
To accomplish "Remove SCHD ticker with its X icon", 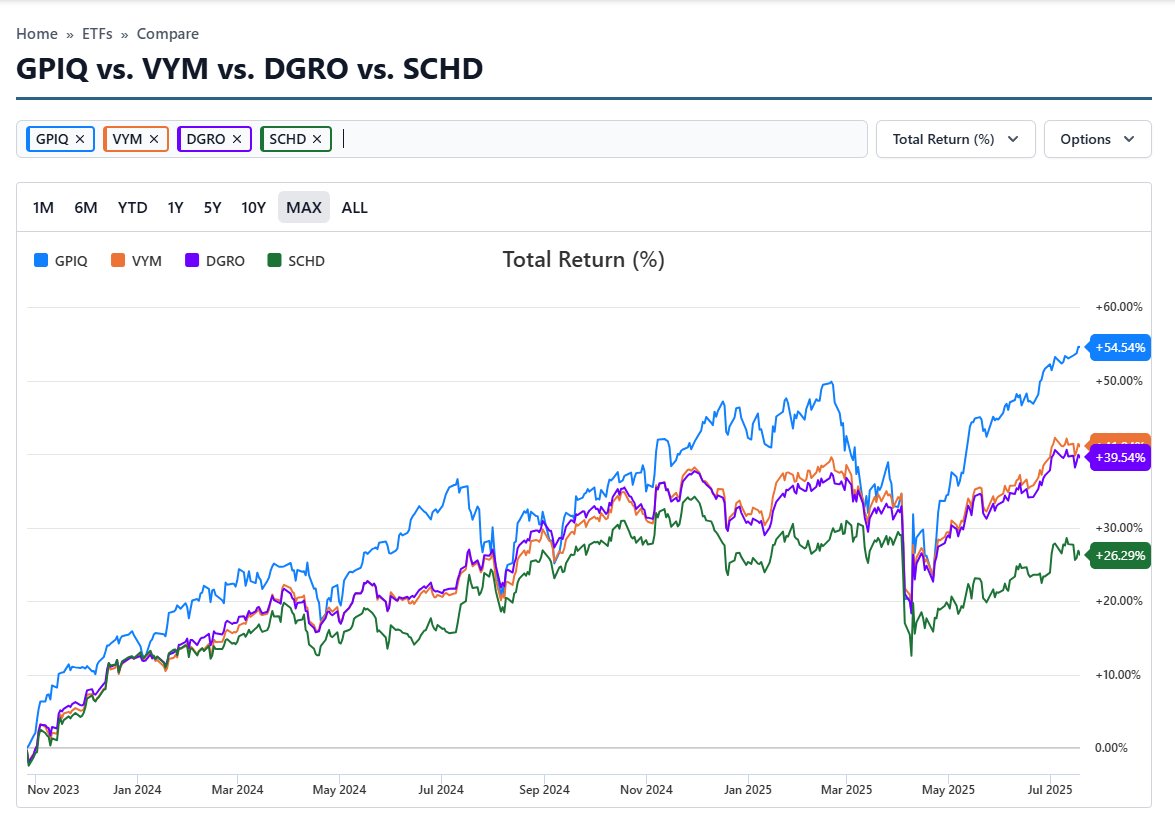I will 317,139.
